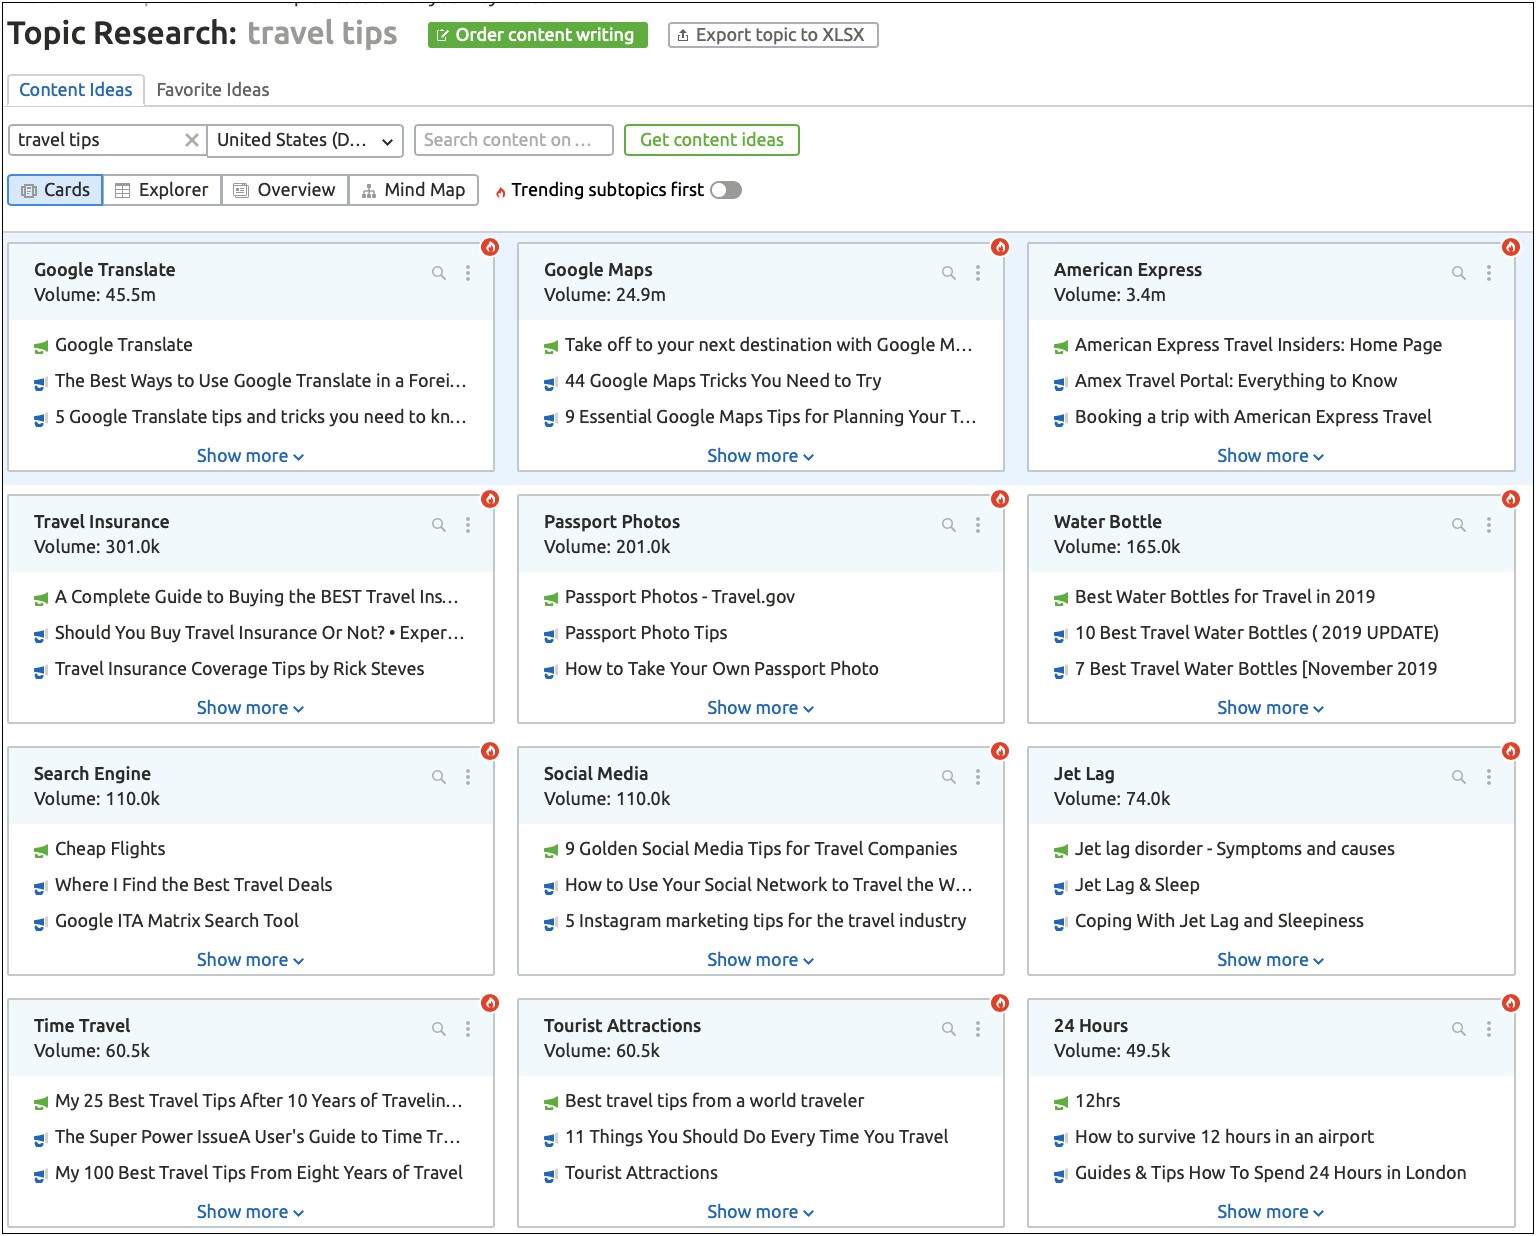Click the search icon on Water Bottle card
1536x1236 pixels.
click(1458, 524)
